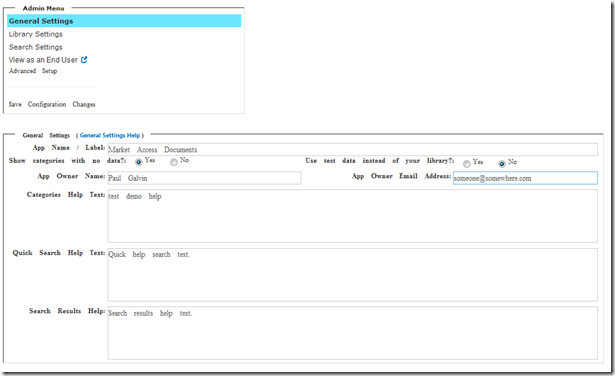Click inside the Categories Help Text box

point(353,216)
